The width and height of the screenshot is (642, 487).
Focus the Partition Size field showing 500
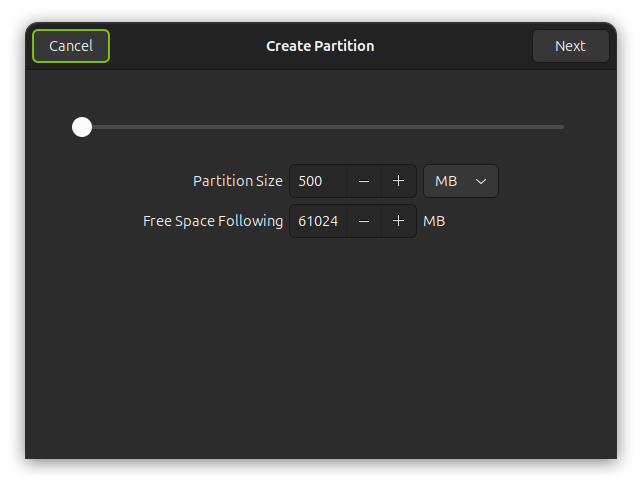318,181
